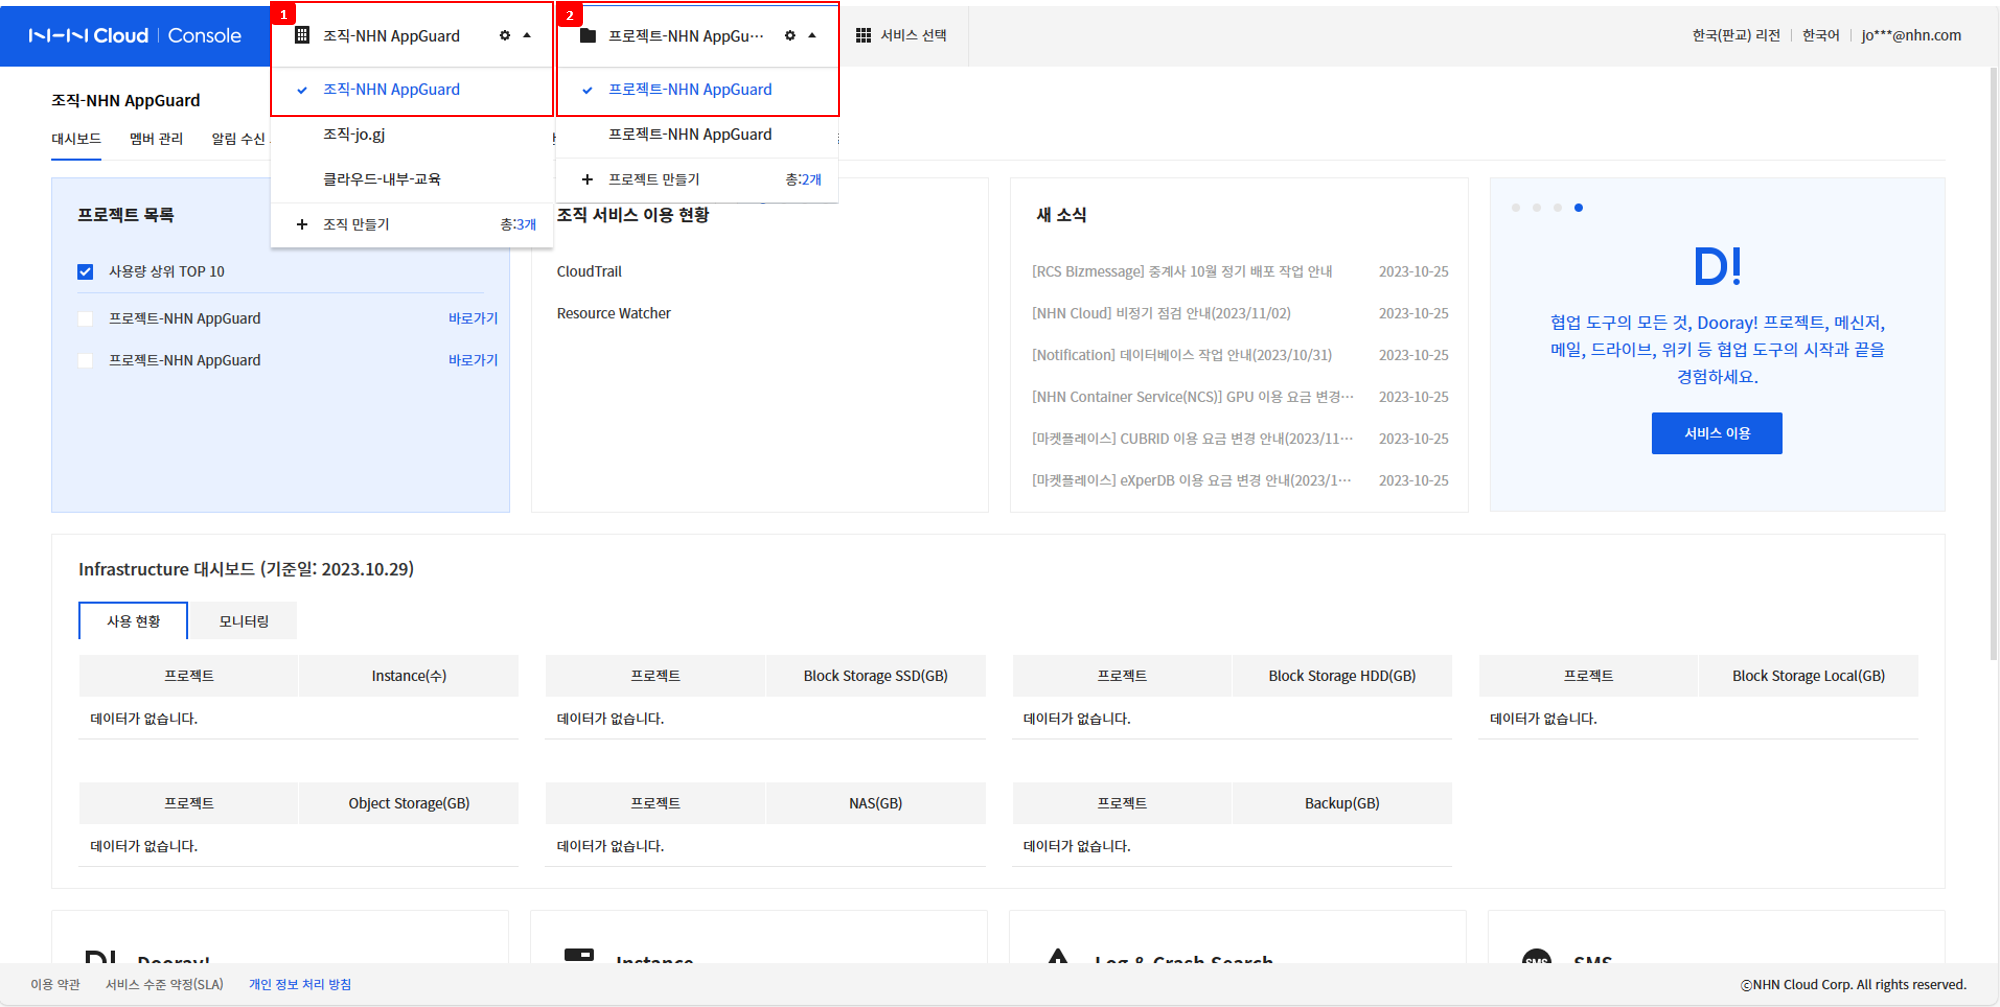
Task: Open the Resource Watcher service
Action: coord(614,314)
